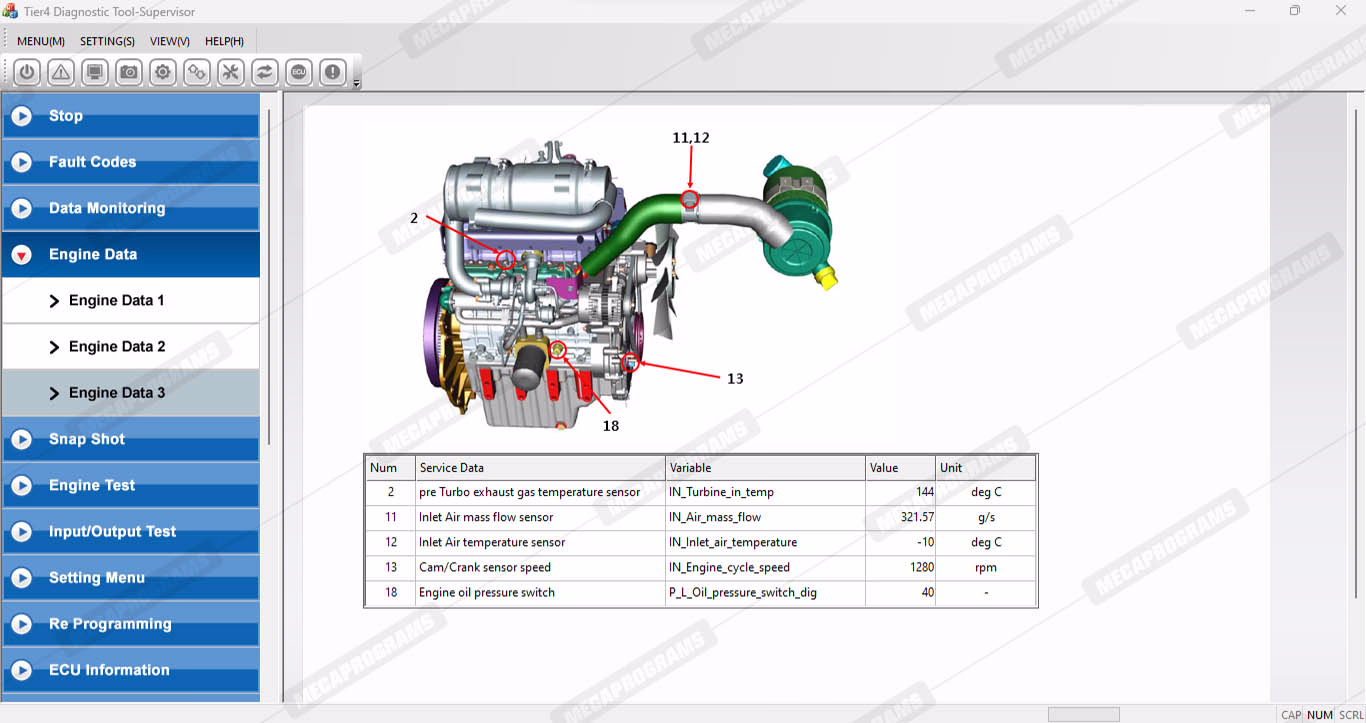The height and width of the screenshot is (723, 1366).
Task: Click the wrench and screwdriver icon
Action: (231, 72)
